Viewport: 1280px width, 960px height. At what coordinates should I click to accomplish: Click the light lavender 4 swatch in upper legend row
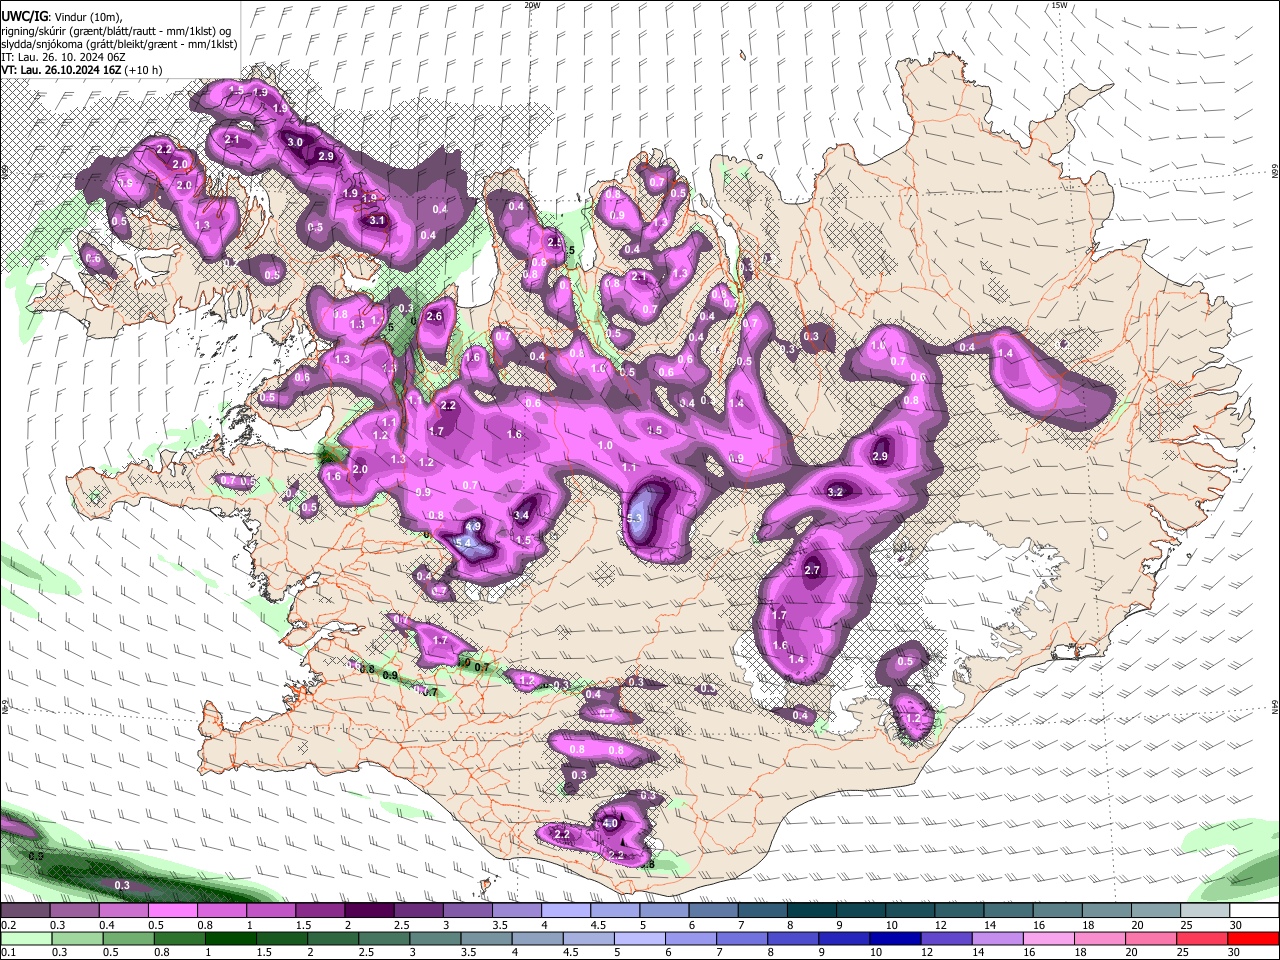tap(564, 911)
